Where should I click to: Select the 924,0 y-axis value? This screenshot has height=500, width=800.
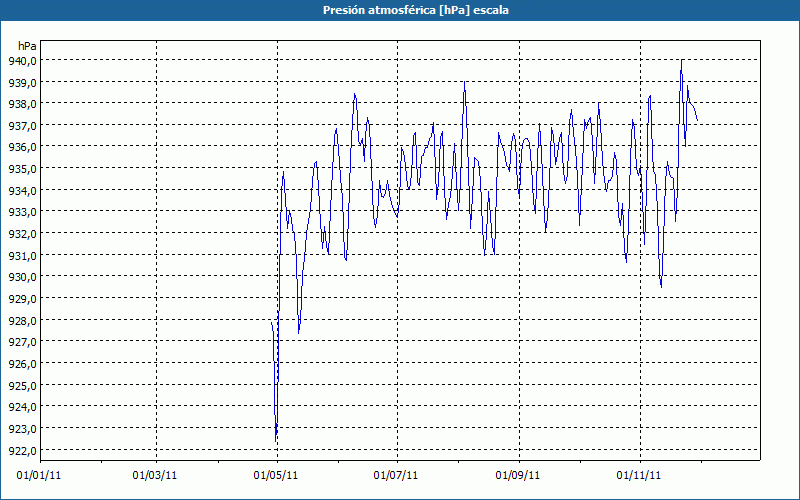(22, 407)
